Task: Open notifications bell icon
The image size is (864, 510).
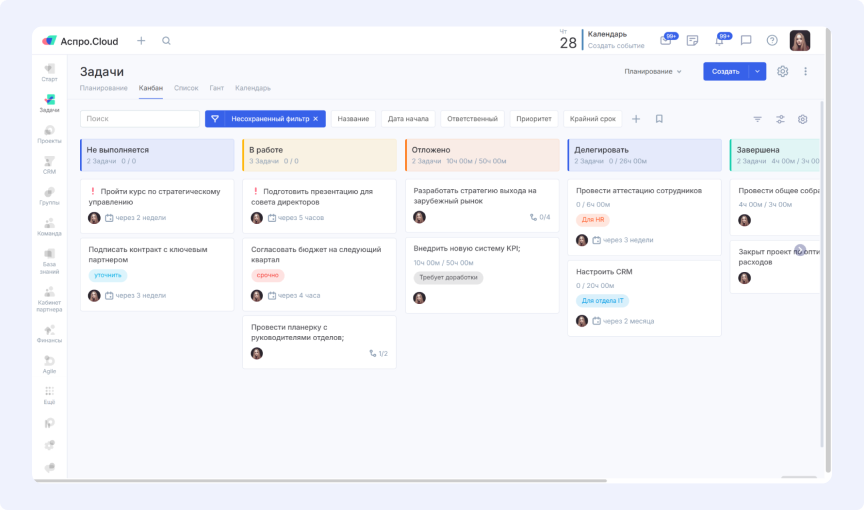Action: click(719, 41)
